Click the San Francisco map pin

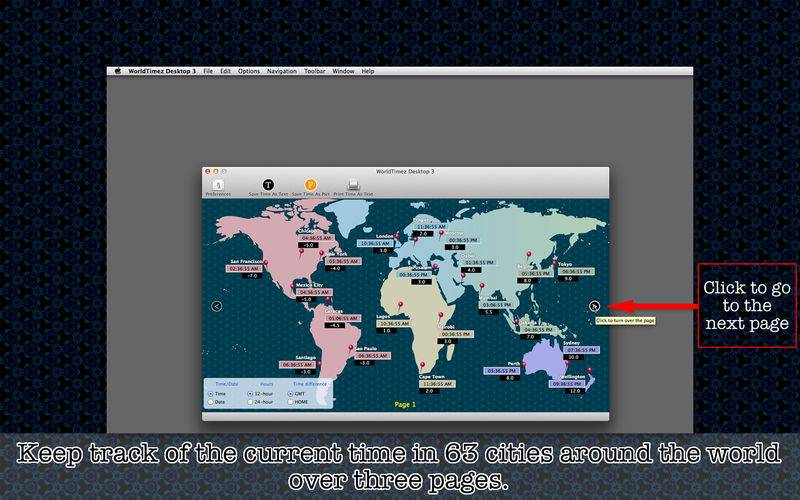click(x=266, y=263)
